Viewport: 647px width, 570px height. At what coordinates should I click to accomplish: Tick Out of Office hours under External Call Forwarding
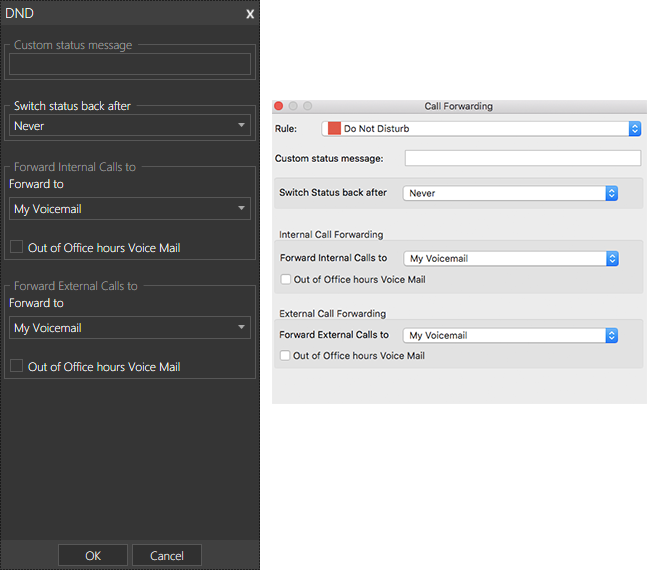point(285,355)
